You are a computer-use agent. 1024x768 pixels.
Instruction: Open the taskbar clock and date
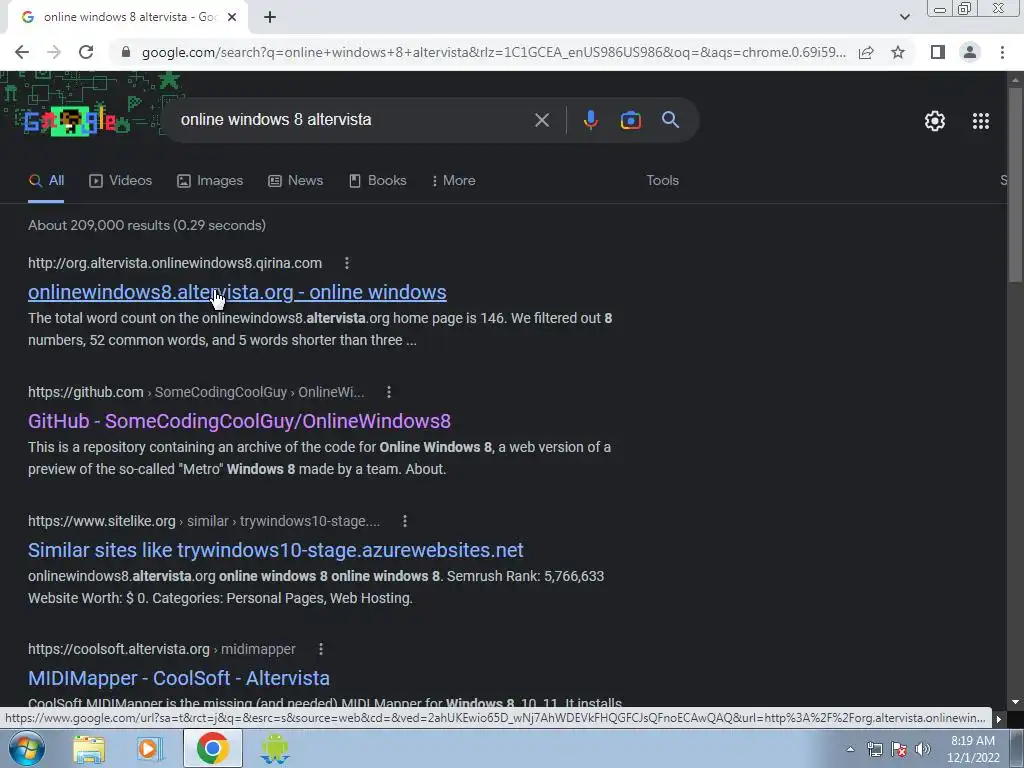[973, 749]
